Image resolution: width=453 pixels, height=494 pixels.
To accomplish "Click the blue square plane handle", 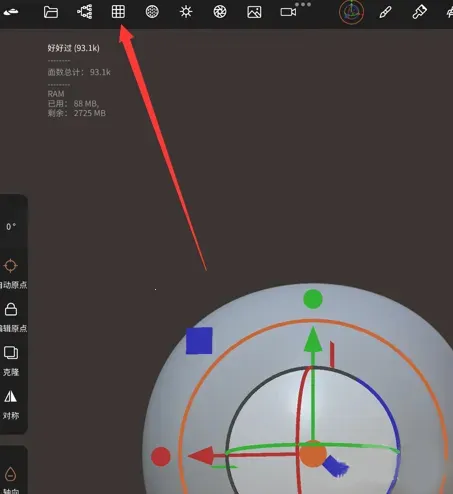I will point(199,340).
